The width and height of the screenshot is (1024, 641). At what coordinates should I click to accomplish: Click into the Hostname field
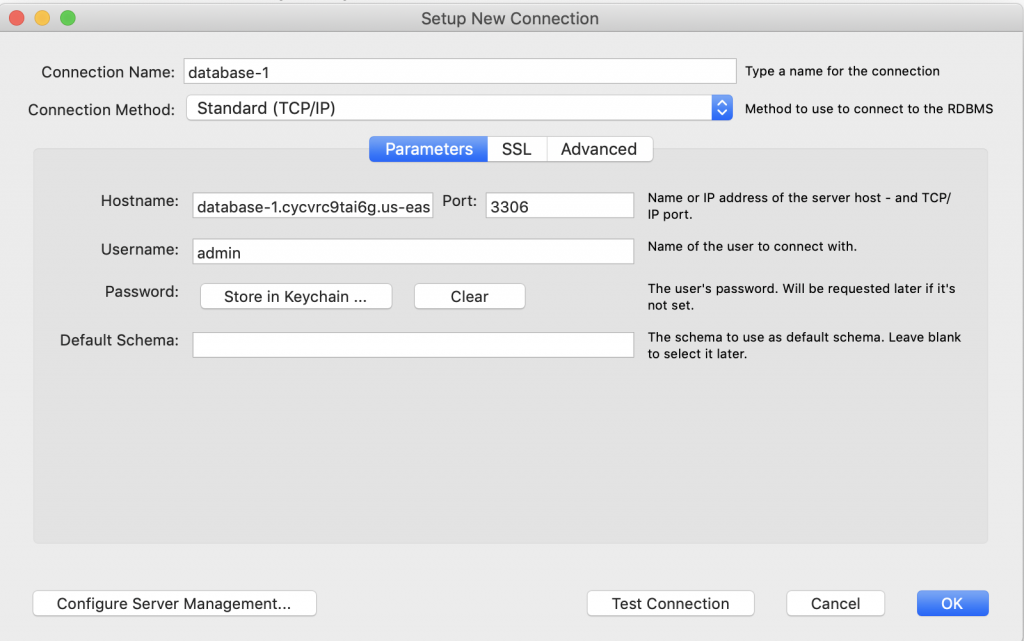click(x=313, y=206)
